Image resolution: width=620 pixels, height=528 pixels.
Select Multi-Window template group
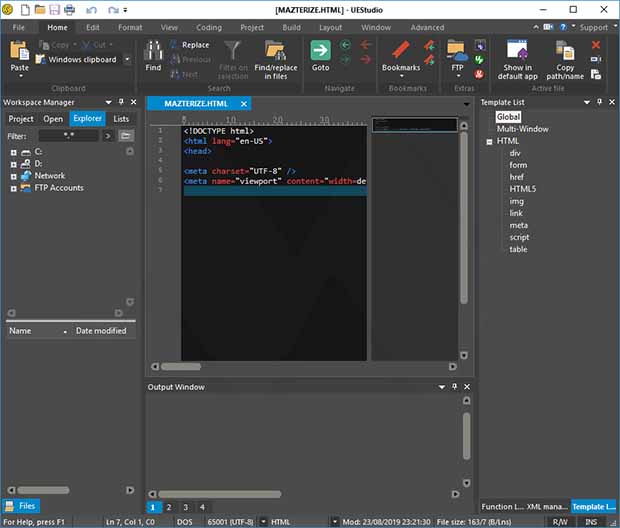coord(522,129)
